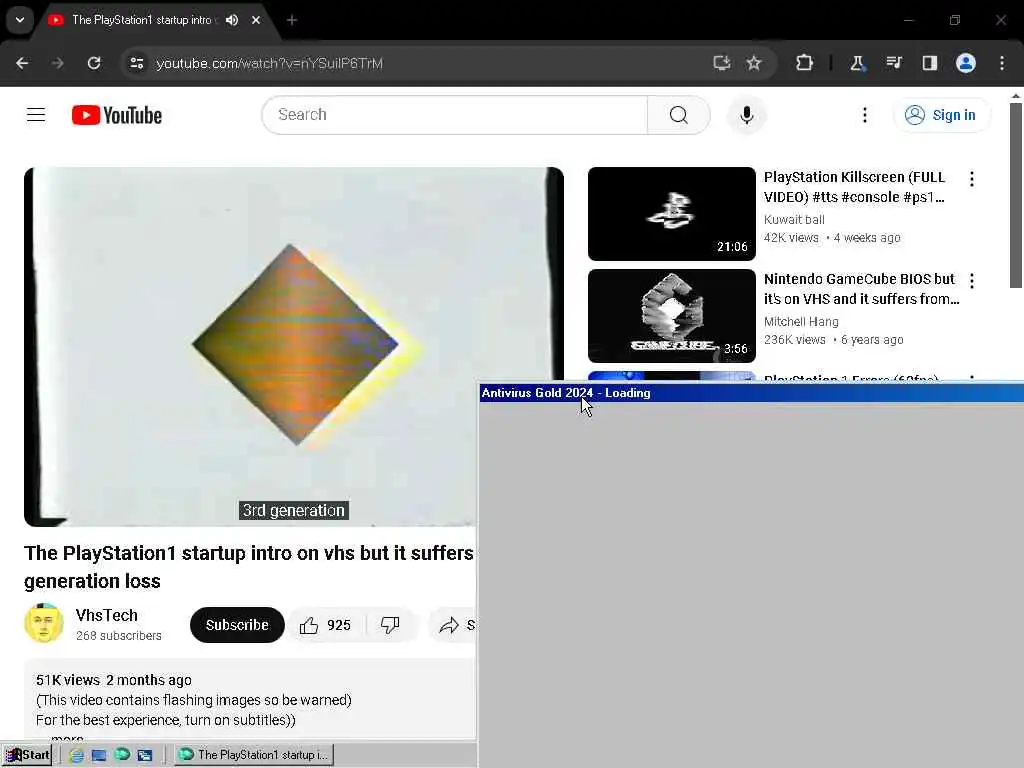Viewport: 1024px width, 768px height.
Task: Switch to The PlayStation1 startup taskbar button
Action: tap(254, 755)
